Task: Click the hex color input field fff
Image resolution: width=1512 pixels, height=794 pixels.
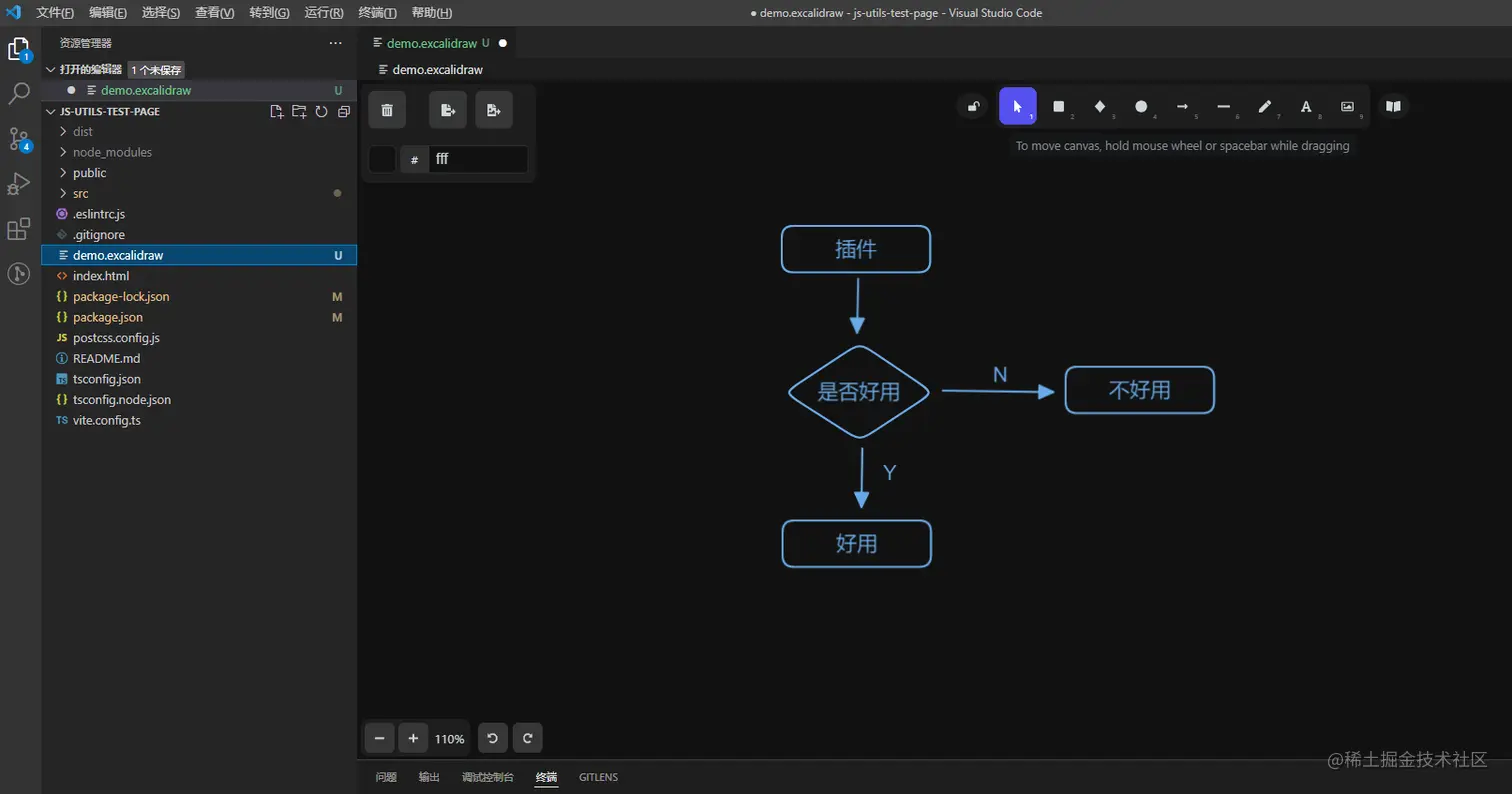Action: point(478,159)
